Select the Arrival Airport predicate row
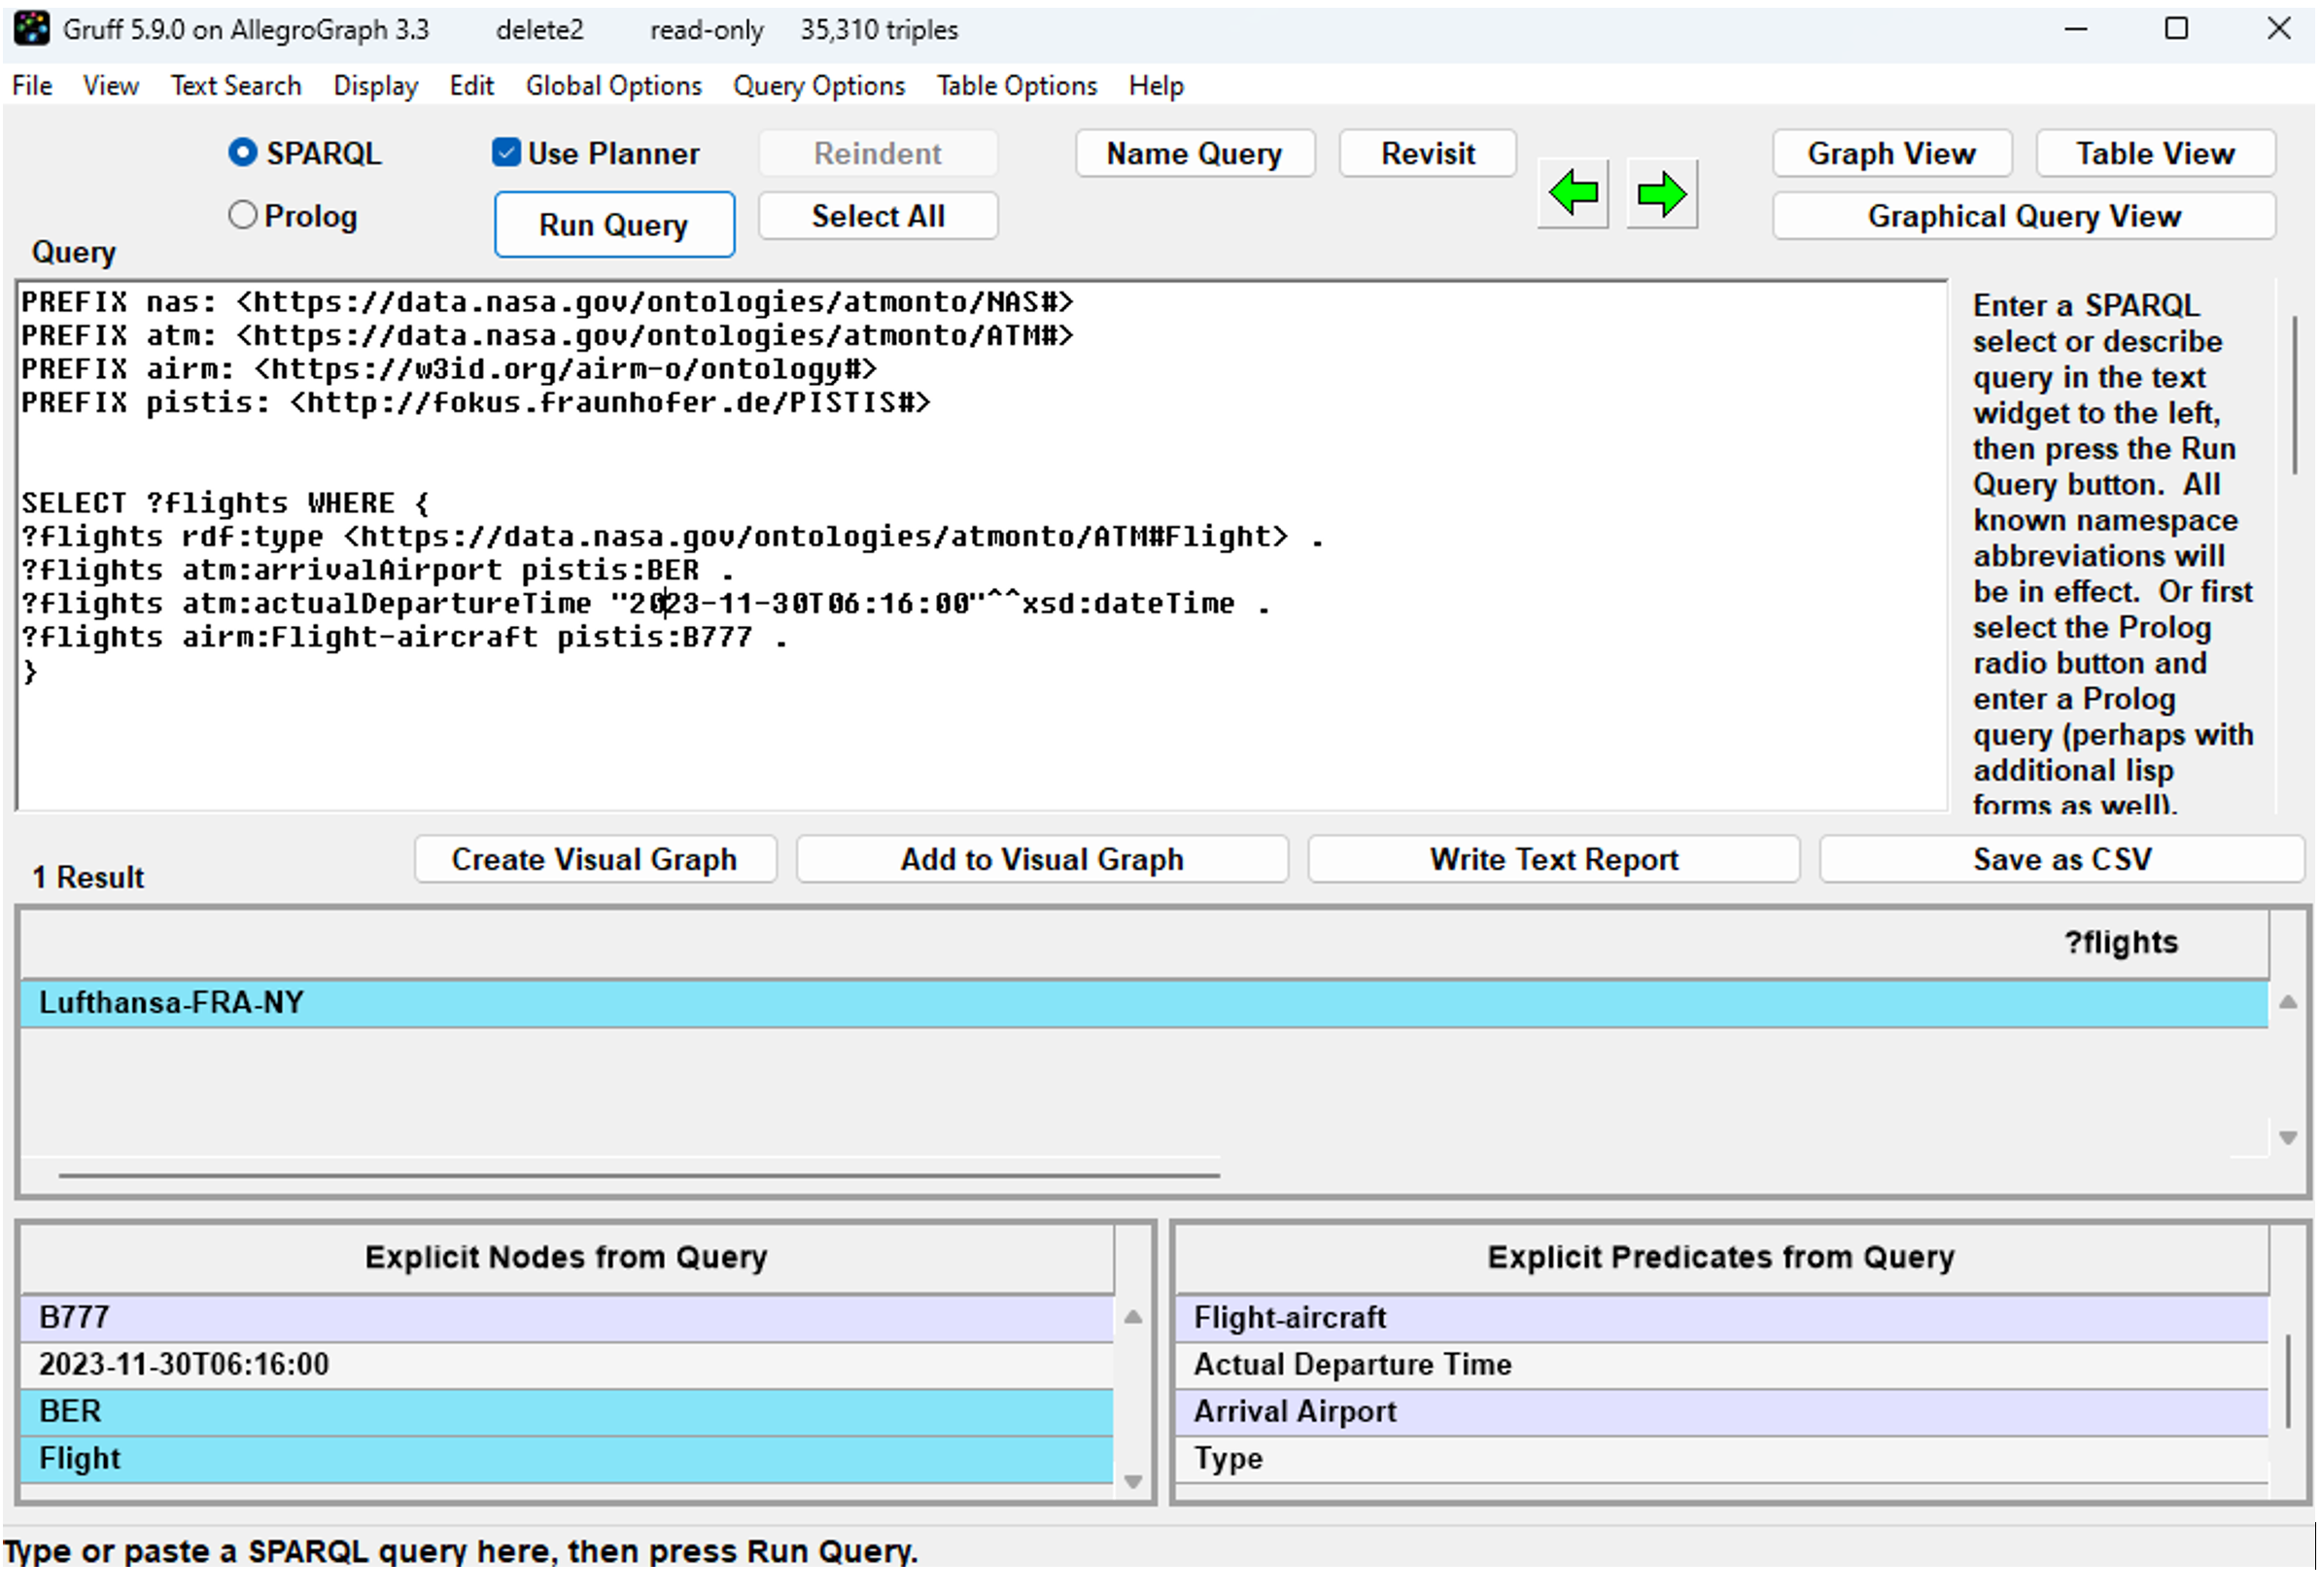The image size is (2321, 1596). (x=1720, y=1412)
